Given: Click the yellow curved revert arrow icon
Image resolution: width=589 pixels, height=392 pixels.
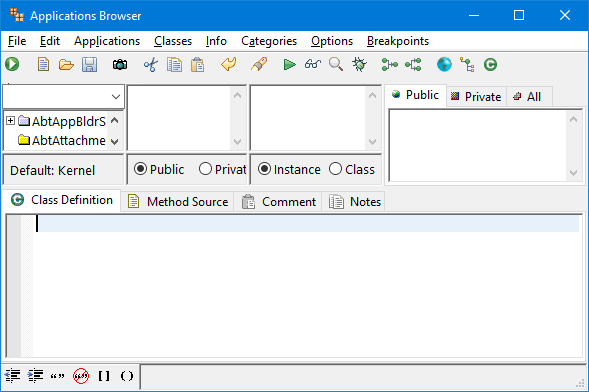Looking at the screenshot, I should 228,65.
